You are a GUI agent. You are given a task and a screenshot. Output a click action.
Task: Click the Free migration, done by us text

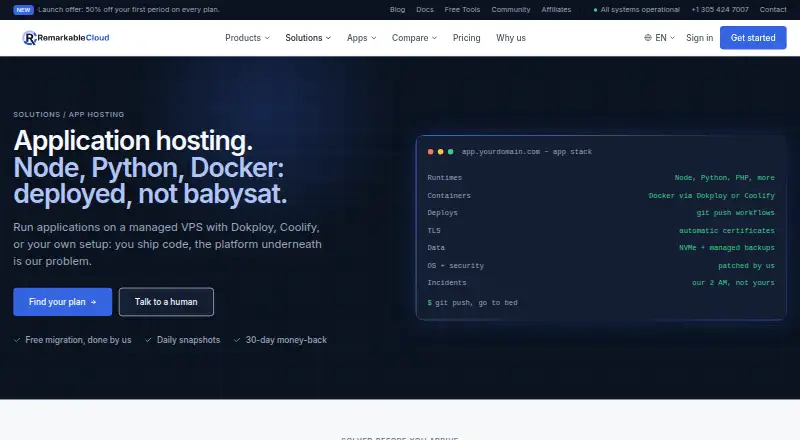(78, 340)
